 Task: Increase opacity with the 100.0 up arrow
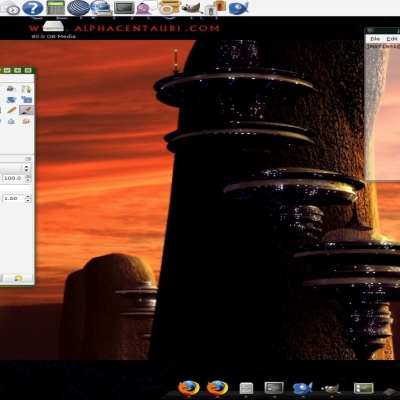click(28, 176)
